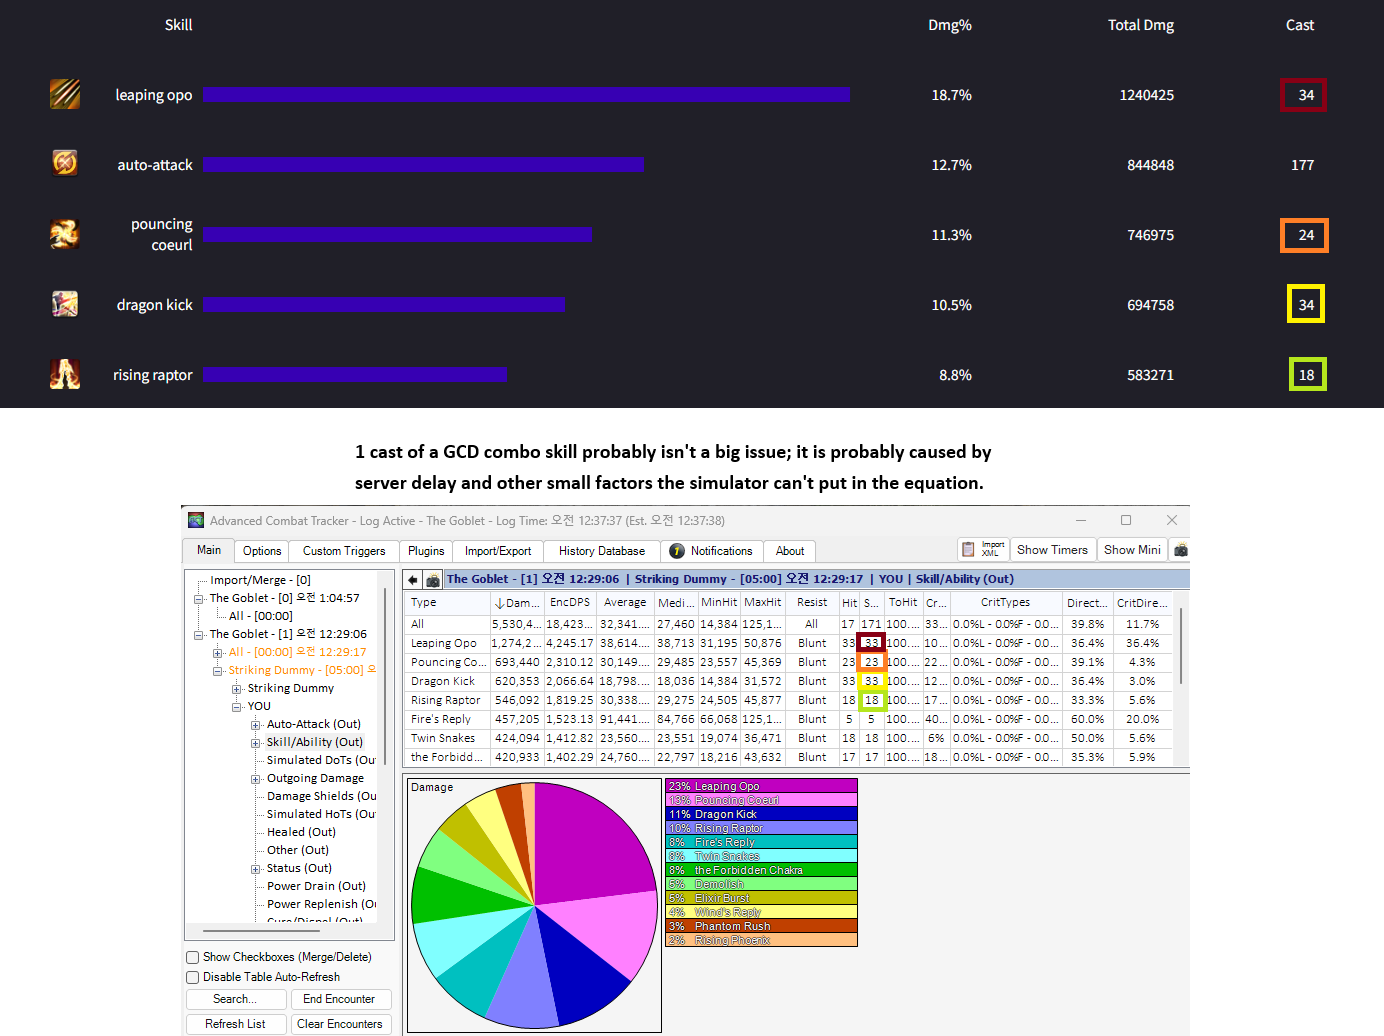
Task: Go to the Plugins tab
Action: point(426,551)
